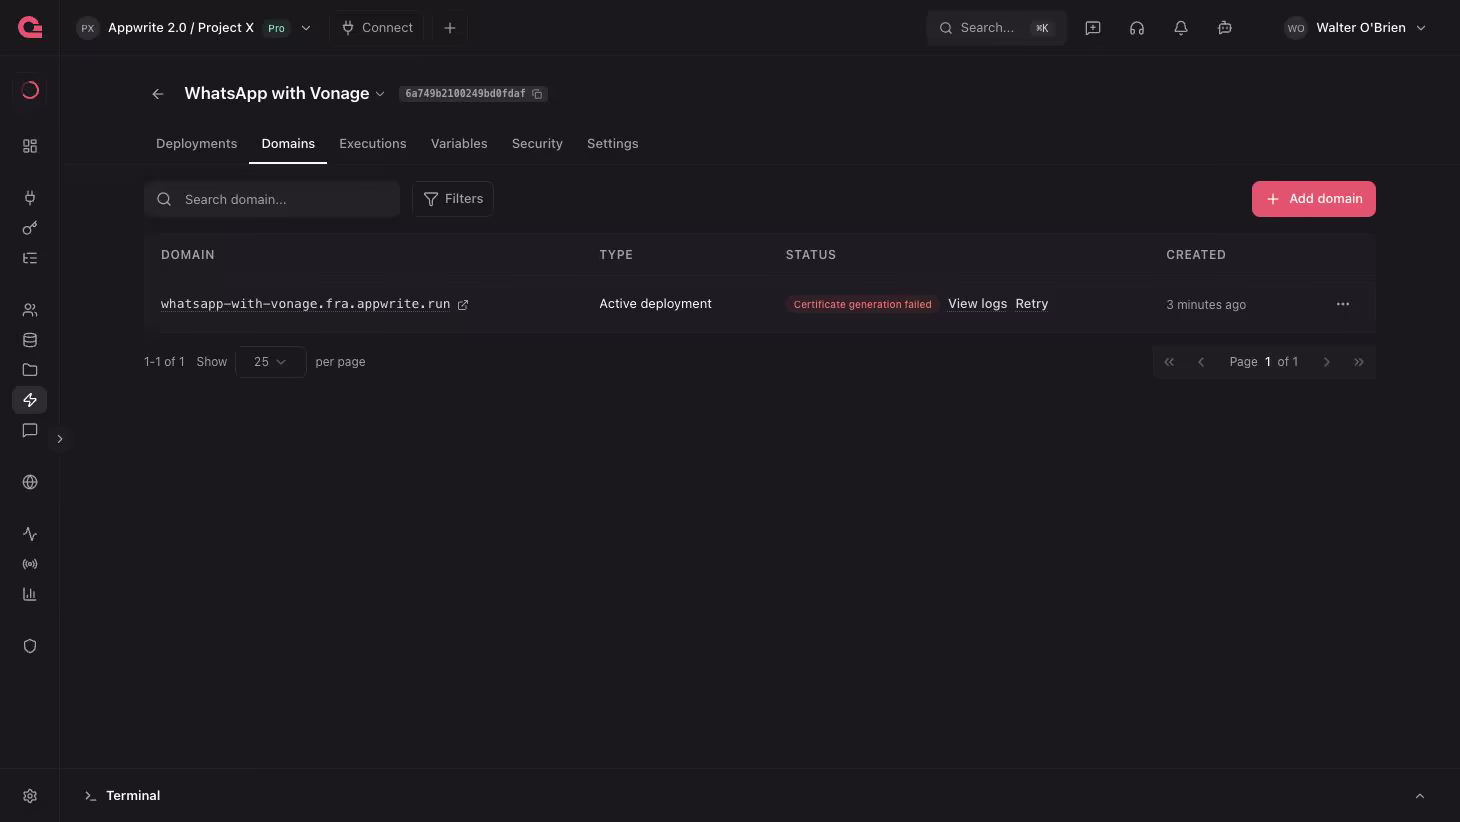The image size is (1460, 822).
Task: Go to the first page
Action: pos(1169,362)
